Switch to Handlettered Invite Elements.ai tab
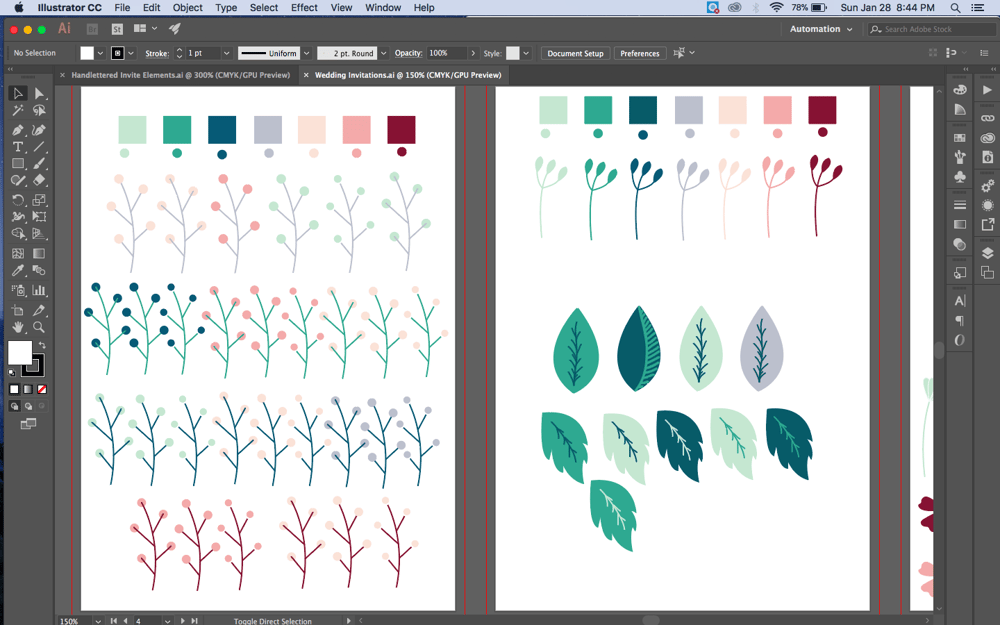The height and width of the screenshot is (625, 1000). tap(180, 75)
